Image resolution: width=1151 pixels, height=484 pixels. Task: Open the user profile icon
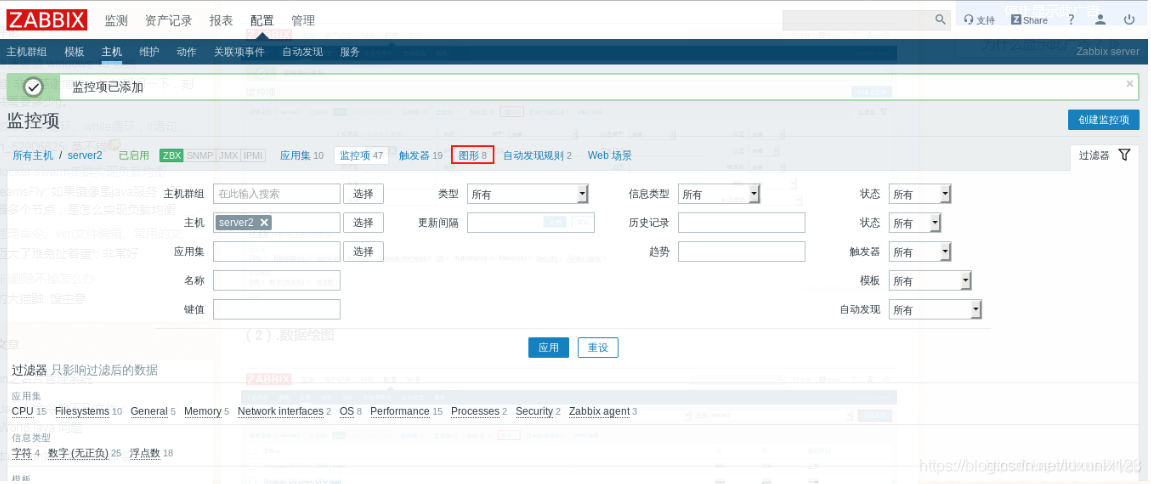(1100, 20)
